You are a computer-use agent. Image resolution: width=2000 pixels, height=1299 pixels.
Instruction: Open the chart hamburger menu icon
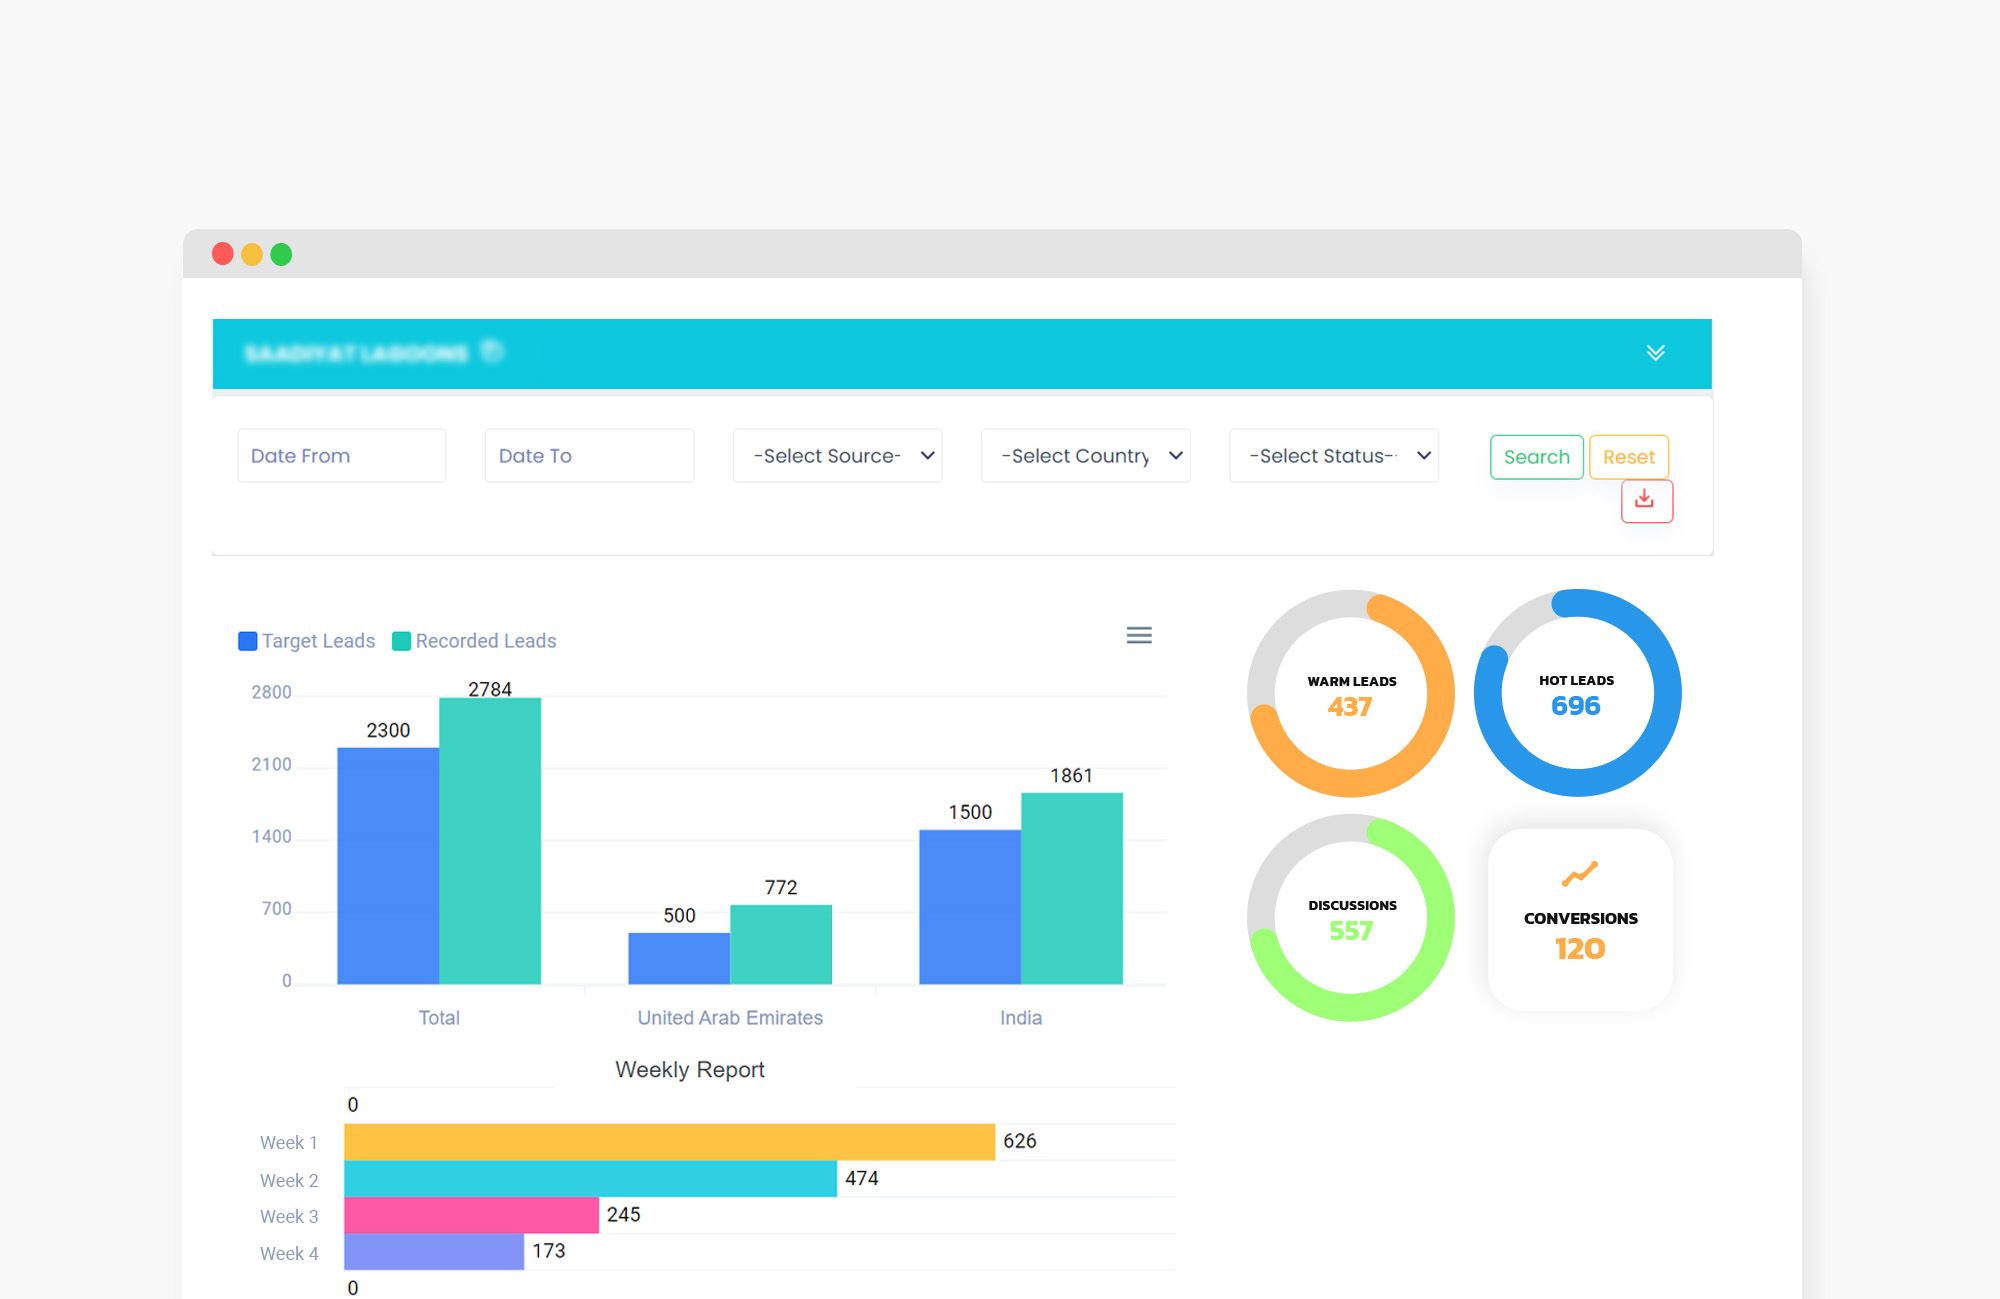(x=1139, y=635)
